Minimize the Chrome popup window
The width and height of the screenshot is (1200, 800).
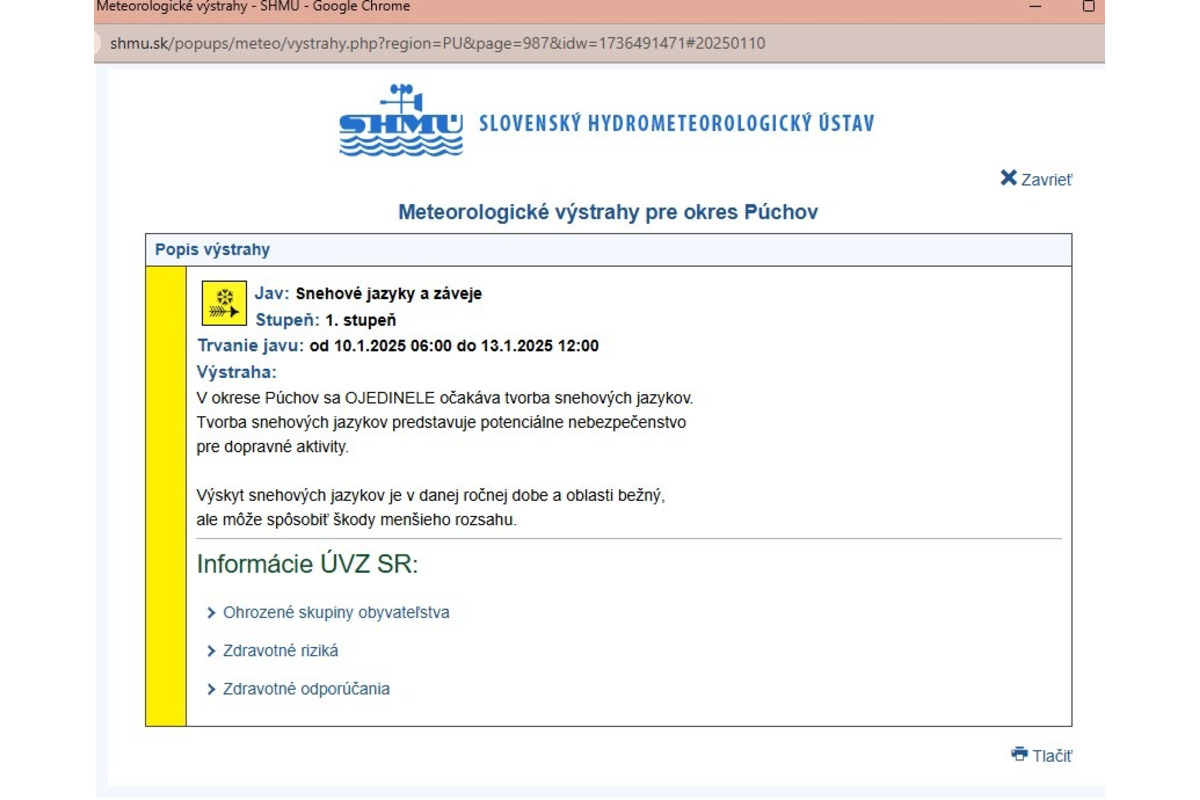[1036, 7]
